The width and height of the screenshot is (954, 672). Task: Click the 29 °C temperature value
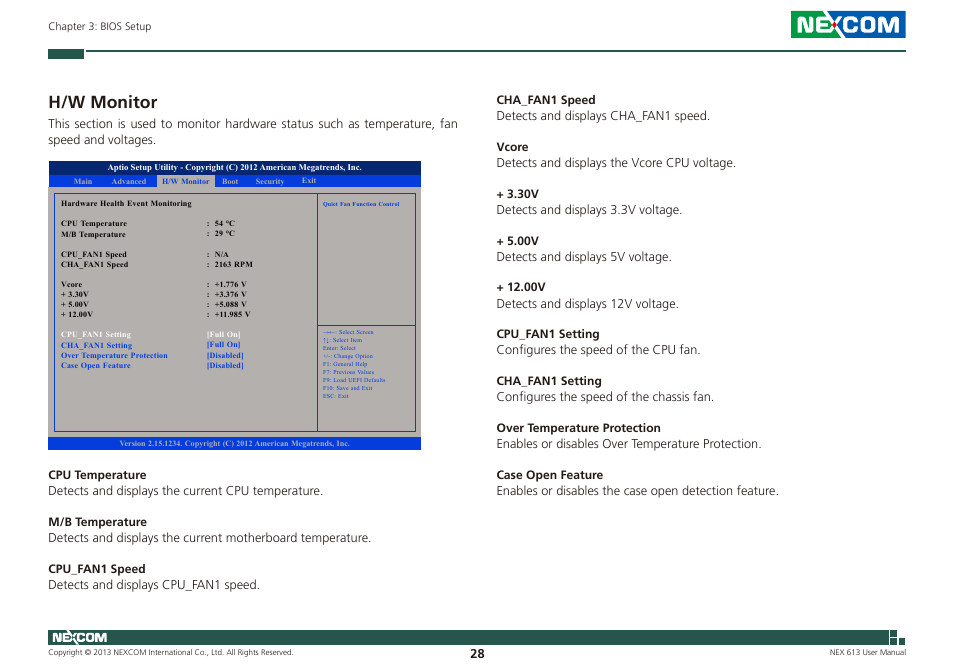(x=225, y=234)
